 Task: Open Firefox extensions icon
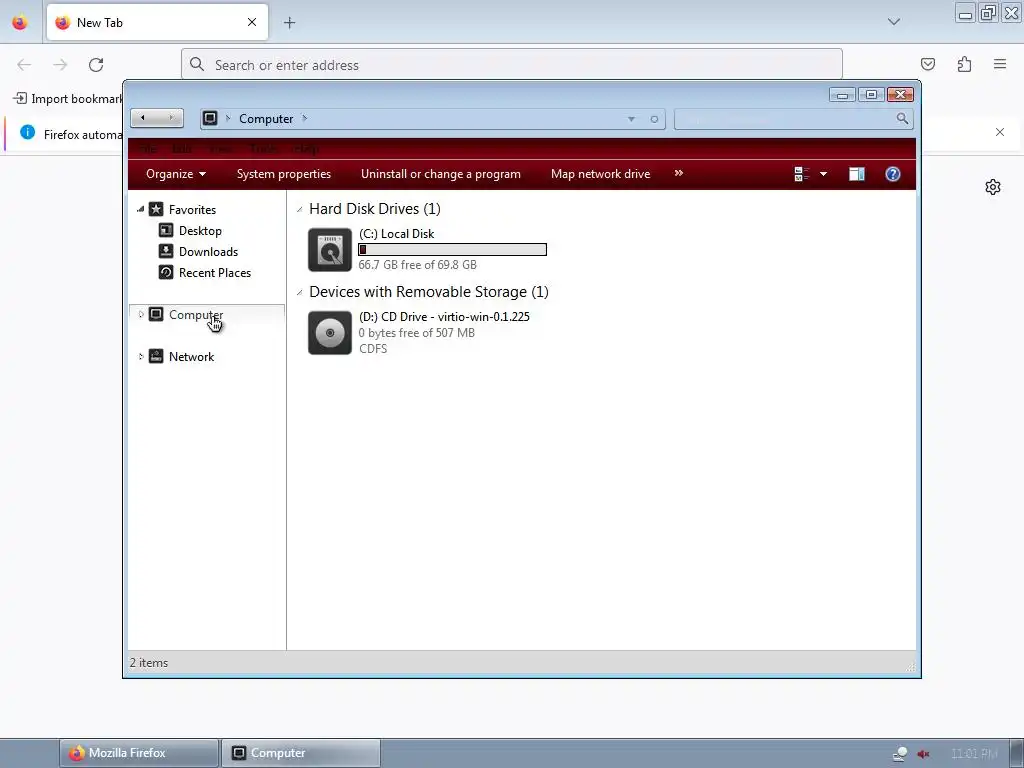click(x=964, y=64)
